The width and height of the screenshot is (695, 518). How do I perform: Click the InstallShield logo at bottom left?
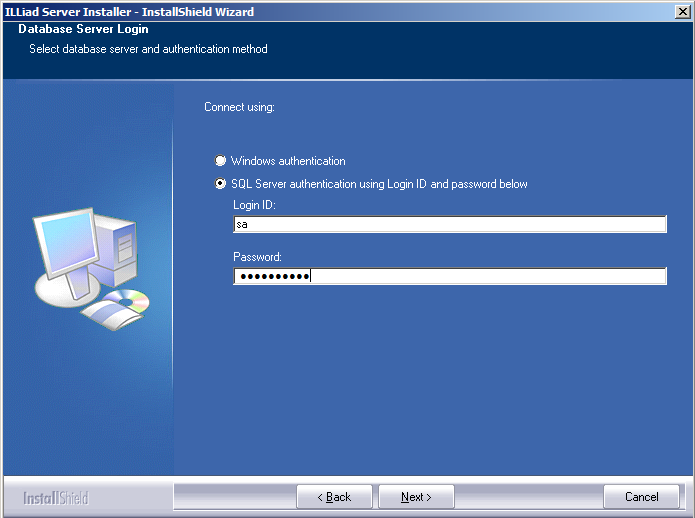point(56,498)
